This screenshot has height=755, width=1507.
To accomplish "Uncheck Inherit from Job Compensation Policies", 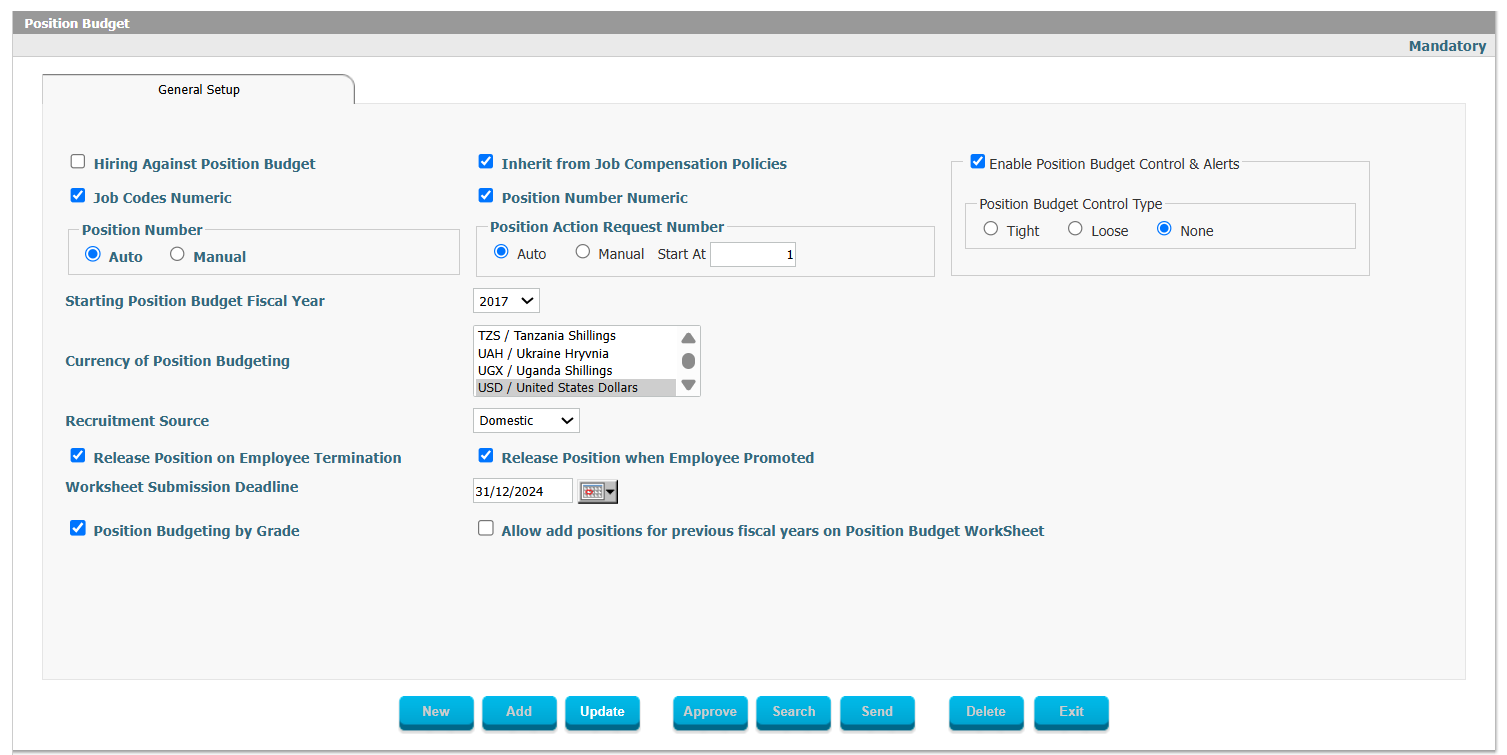I will click(486, 162).
